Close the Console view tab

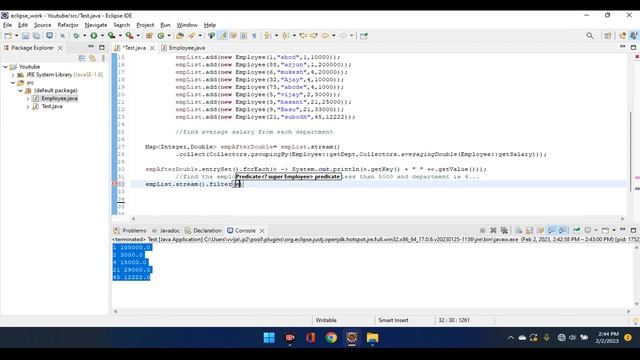(262, 231)
